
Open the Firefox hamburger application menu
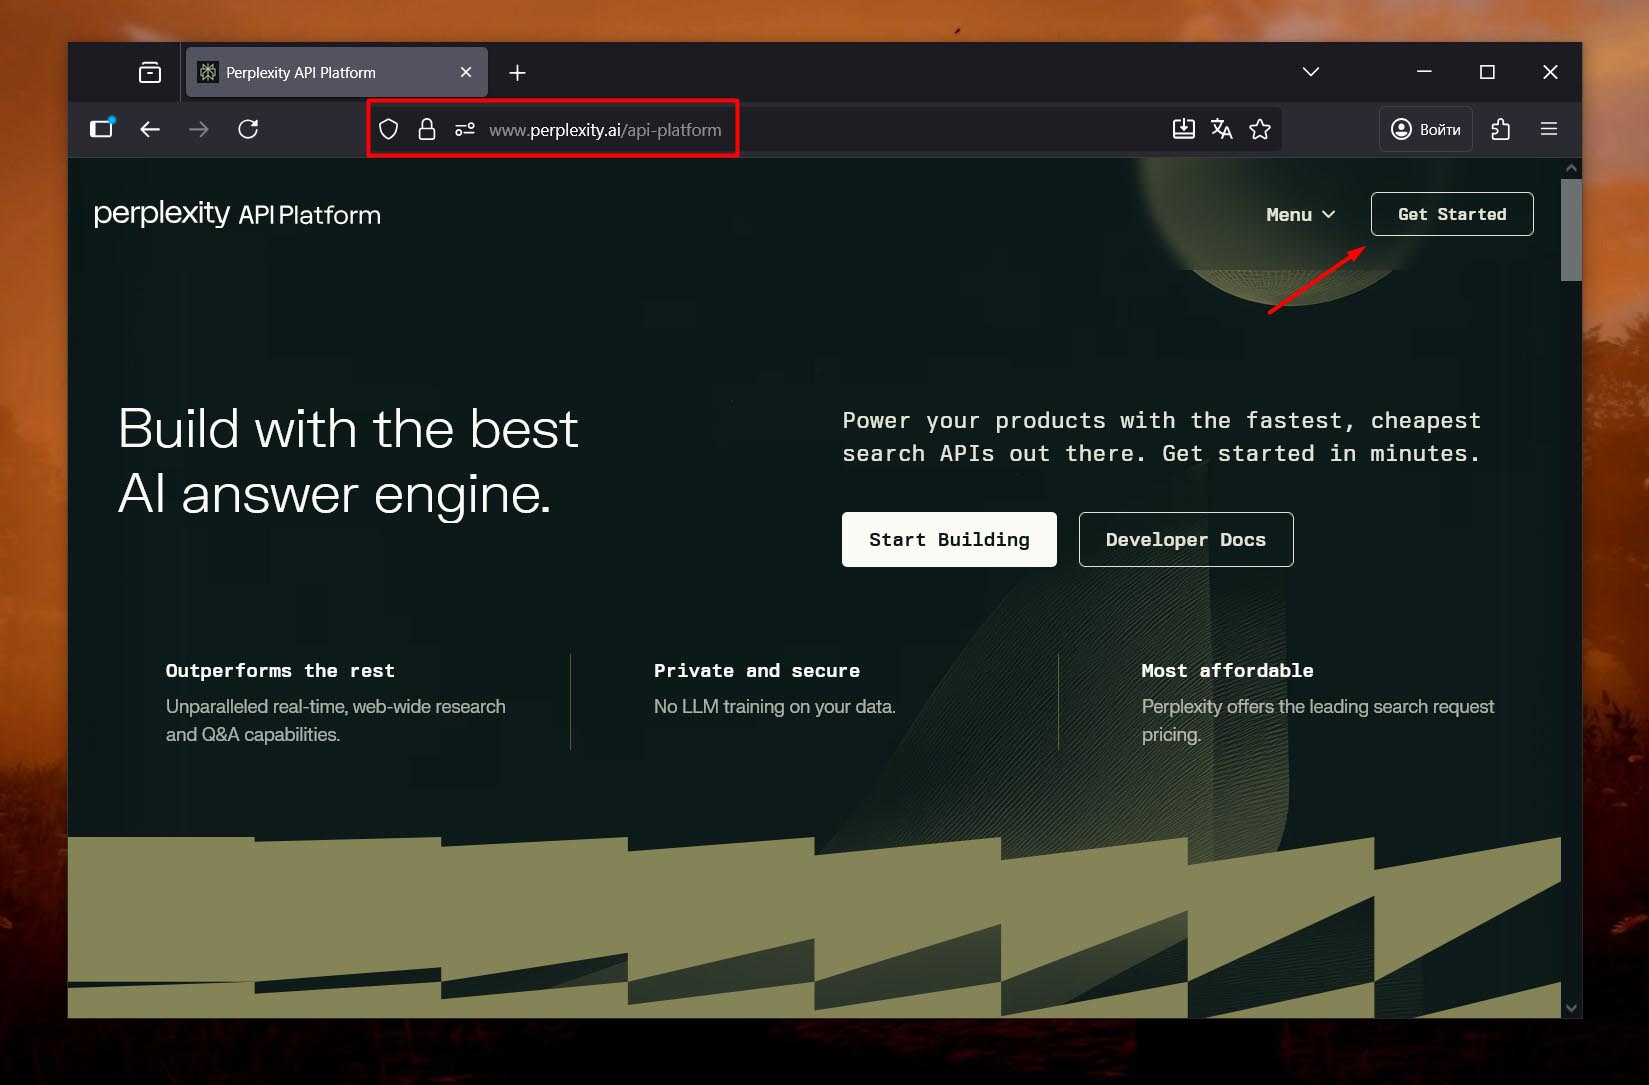click(x=1549, y=129)
